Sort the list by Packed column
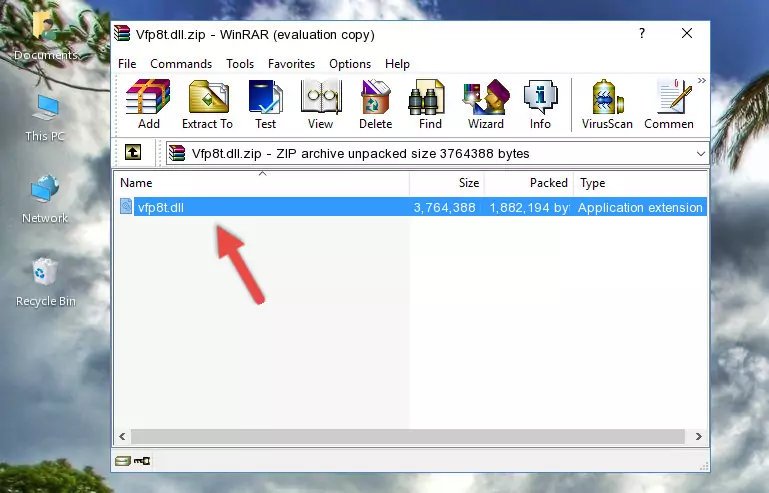Image resolution: width=769 pixels, height=493 pixels. (529, 183)
